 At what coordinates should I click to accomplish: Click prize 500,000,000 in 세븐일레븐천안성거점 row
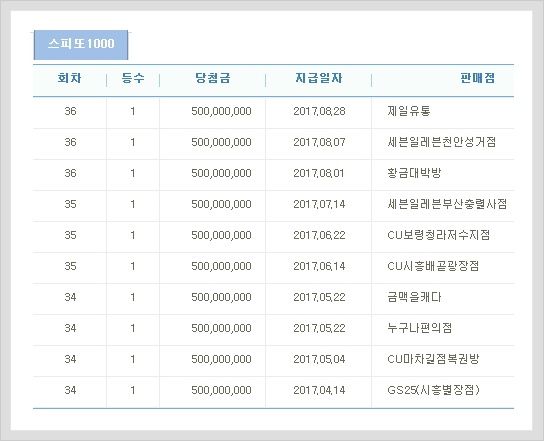coord(221,142)
